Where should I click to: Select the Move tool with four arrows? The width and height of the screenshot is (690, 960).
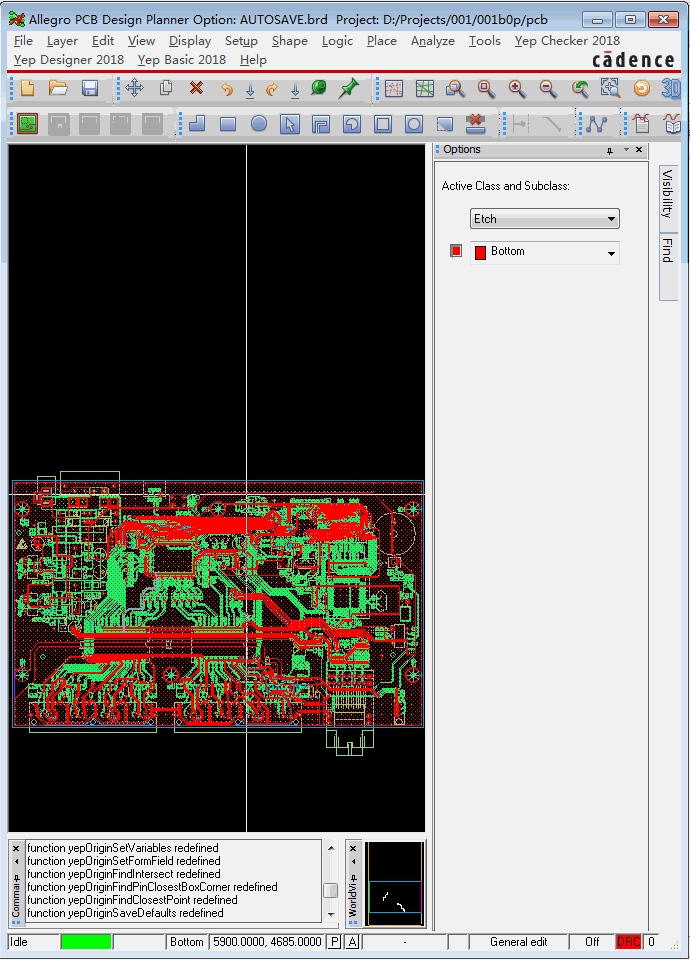coord(134,88)
